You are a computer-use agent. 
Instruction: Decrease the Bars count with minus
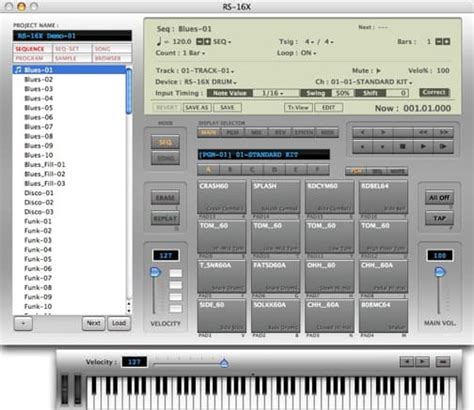pos(439,42)
